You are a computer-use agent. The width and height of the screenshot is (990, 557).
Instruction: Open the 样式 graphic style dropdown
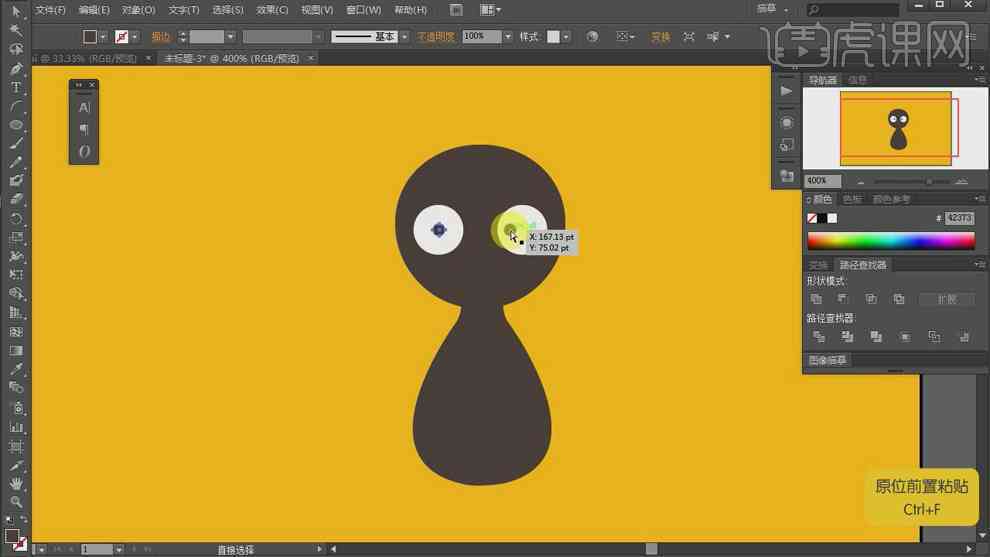565,37
